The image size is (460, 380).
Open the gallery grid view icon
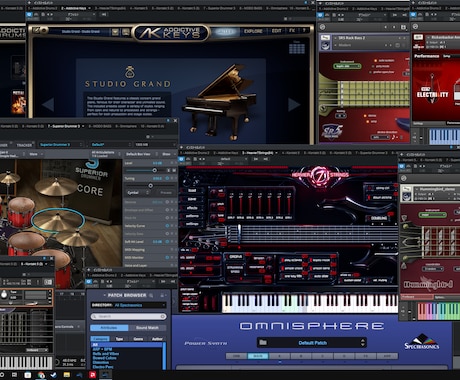pyautogui.click(x=297, y=48)
